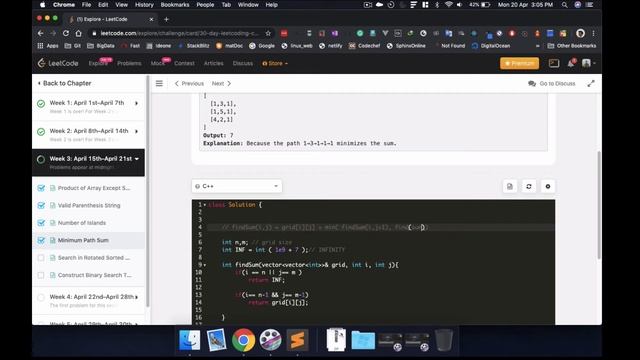Image resolution: width=640 pixels, height=360 pixels.
Task: Click the Wi-Fi status icon
Action: click(448, 5)
